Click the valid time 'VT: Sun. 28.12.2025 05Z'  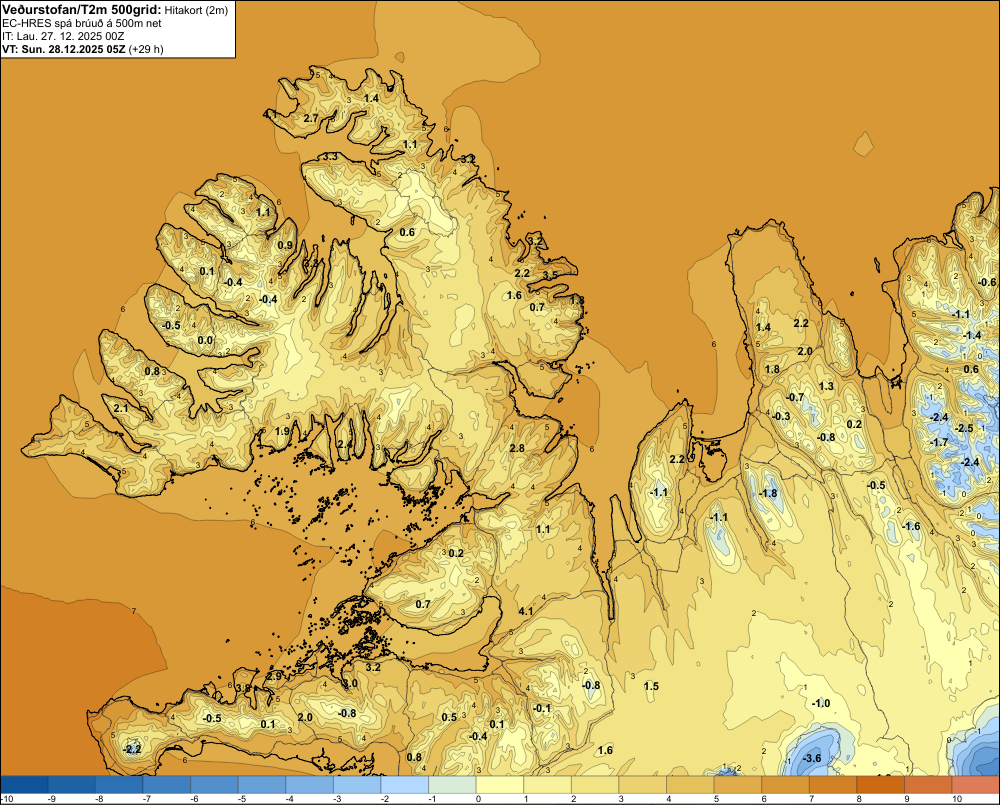(x=64, y=49)
